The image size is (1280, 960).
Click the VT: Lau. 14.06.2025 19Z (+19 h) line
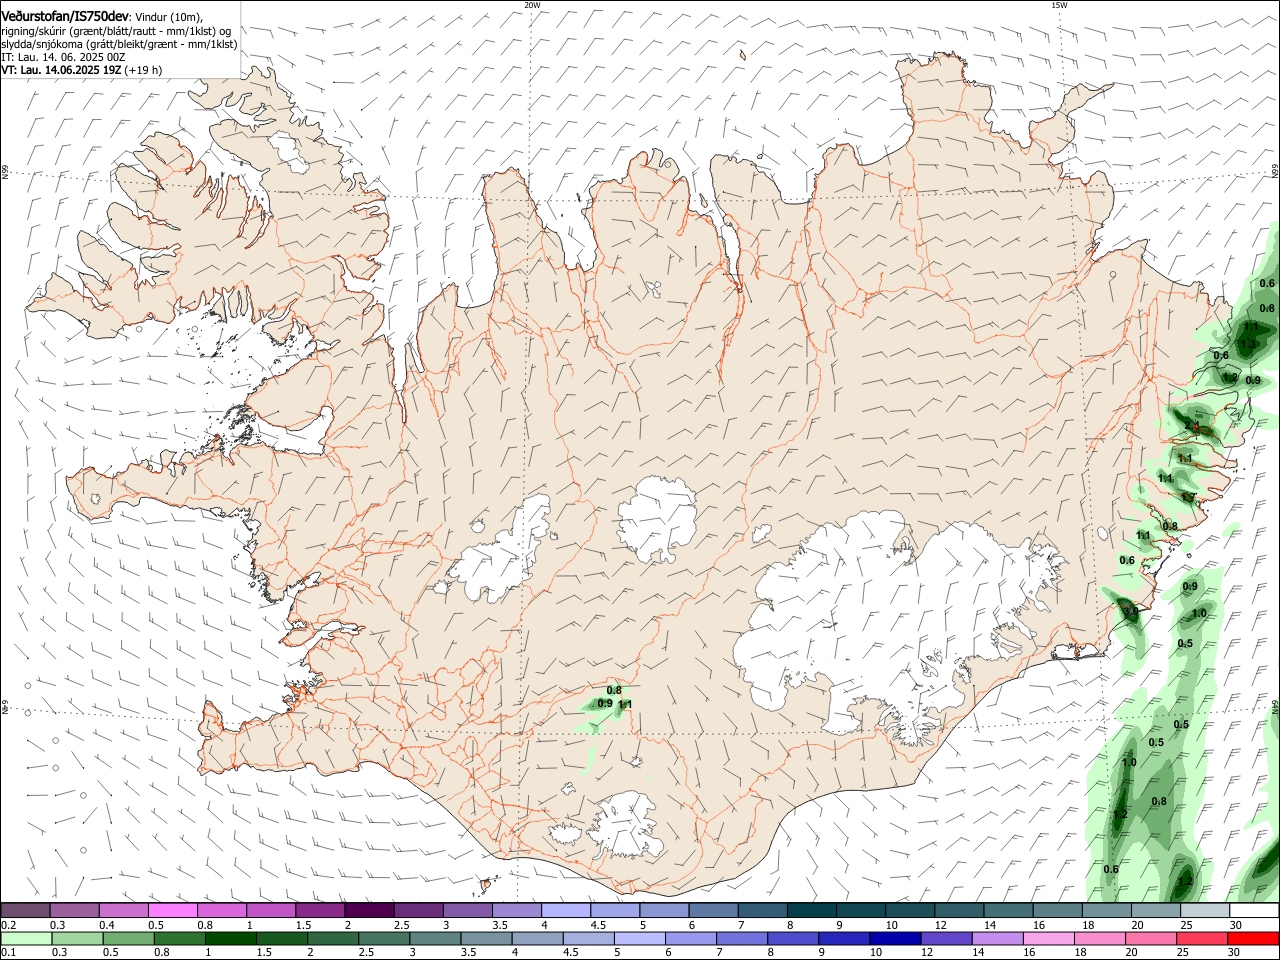[x=81, y=71]
